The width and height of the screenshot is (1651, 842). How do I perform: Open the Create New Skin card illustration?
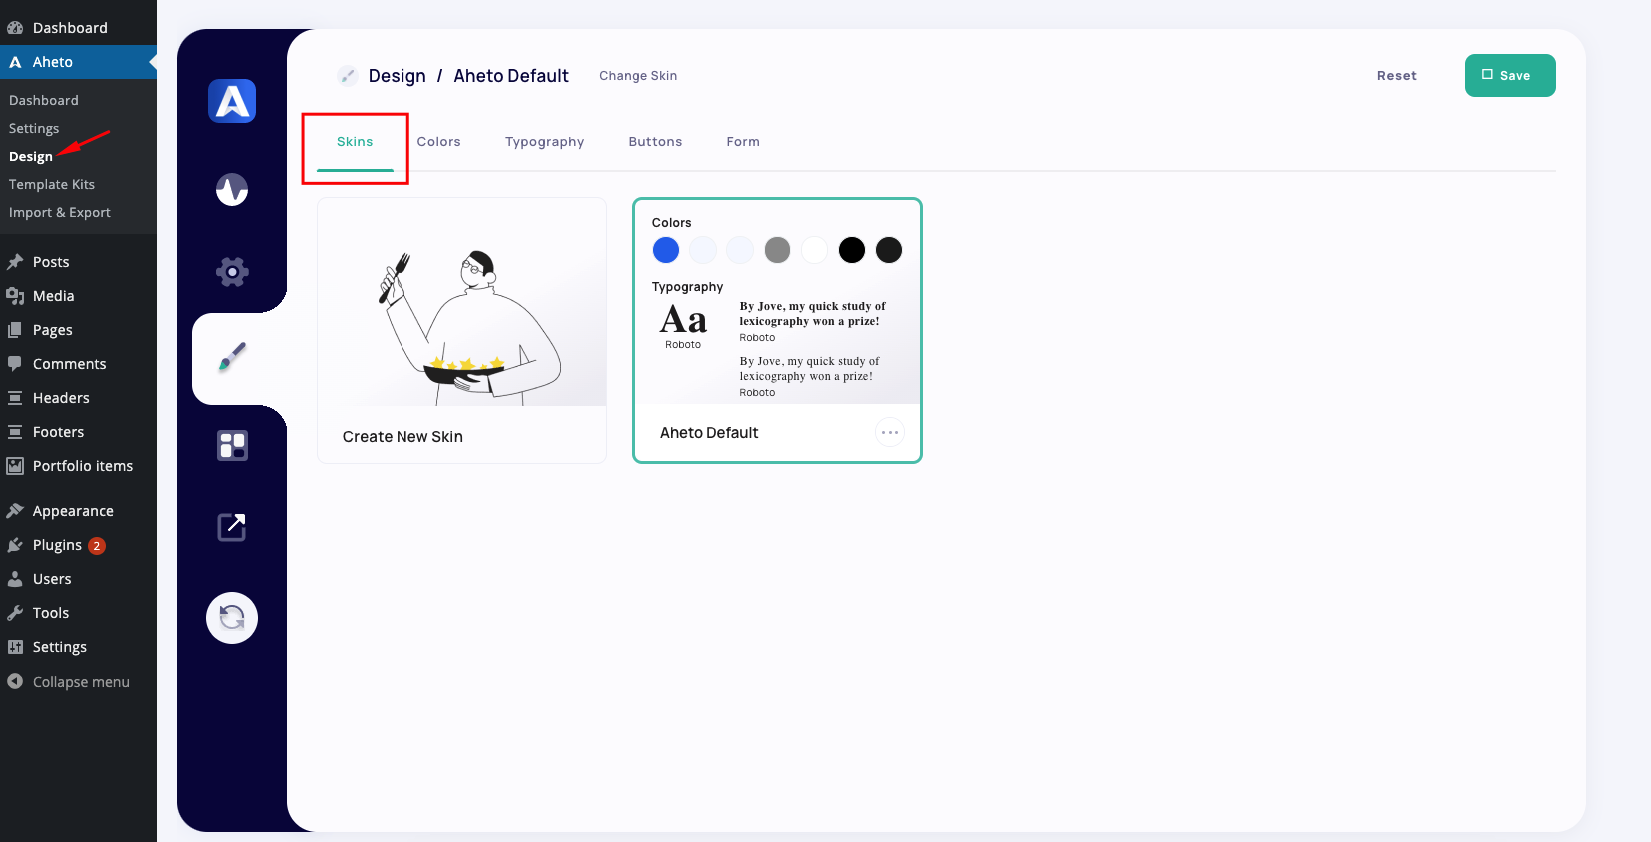tap(462, 302)
